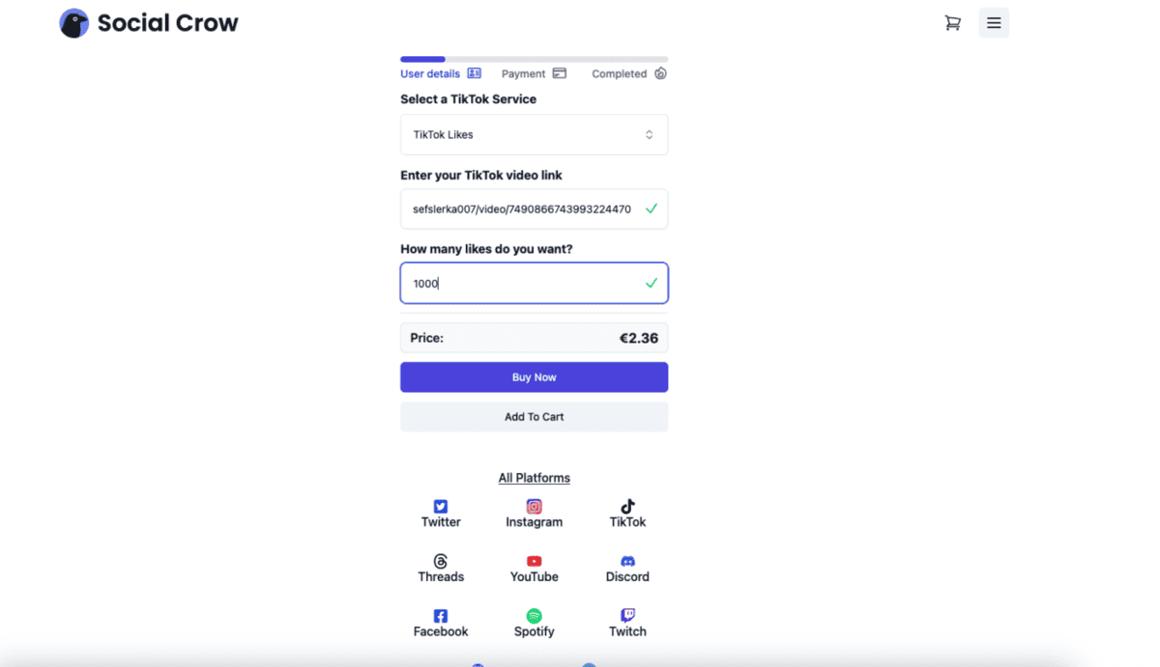Click the checkout progress bar
The height and width of the screenshot is (667, 1160).
click(534, 60)
